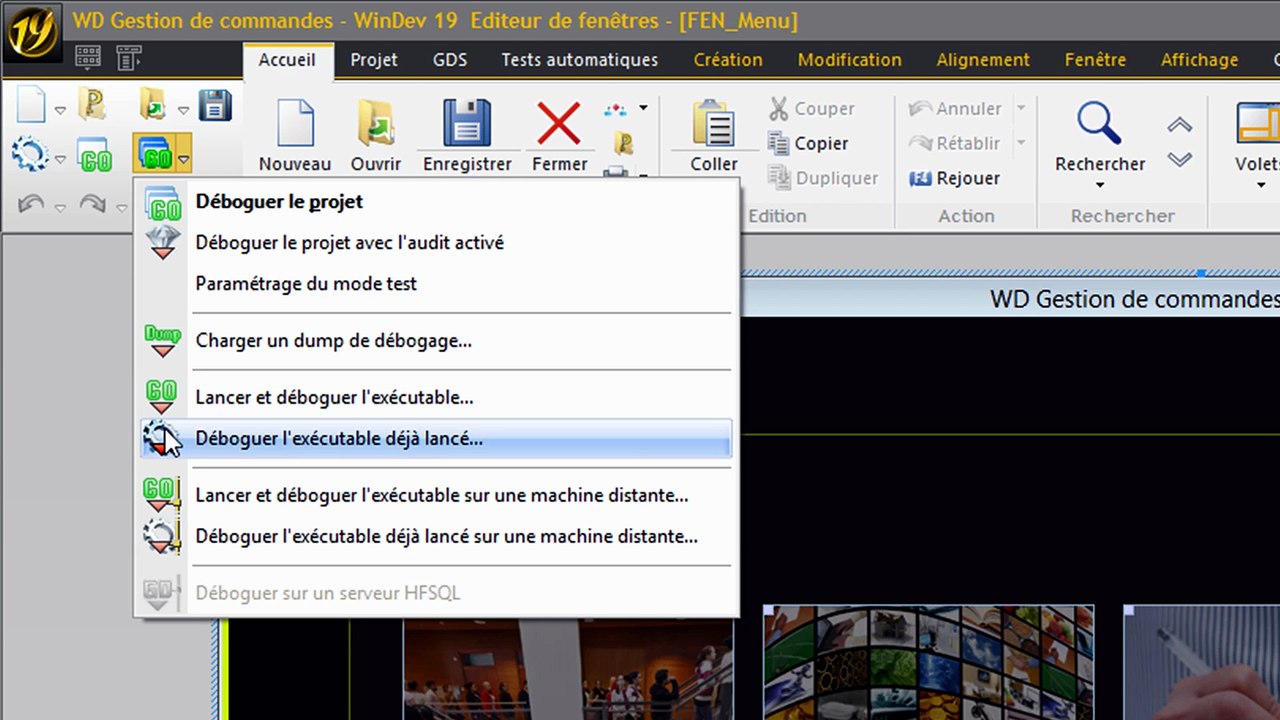
Task: Click the Rejouer F4 command
Action: point(954,178)
